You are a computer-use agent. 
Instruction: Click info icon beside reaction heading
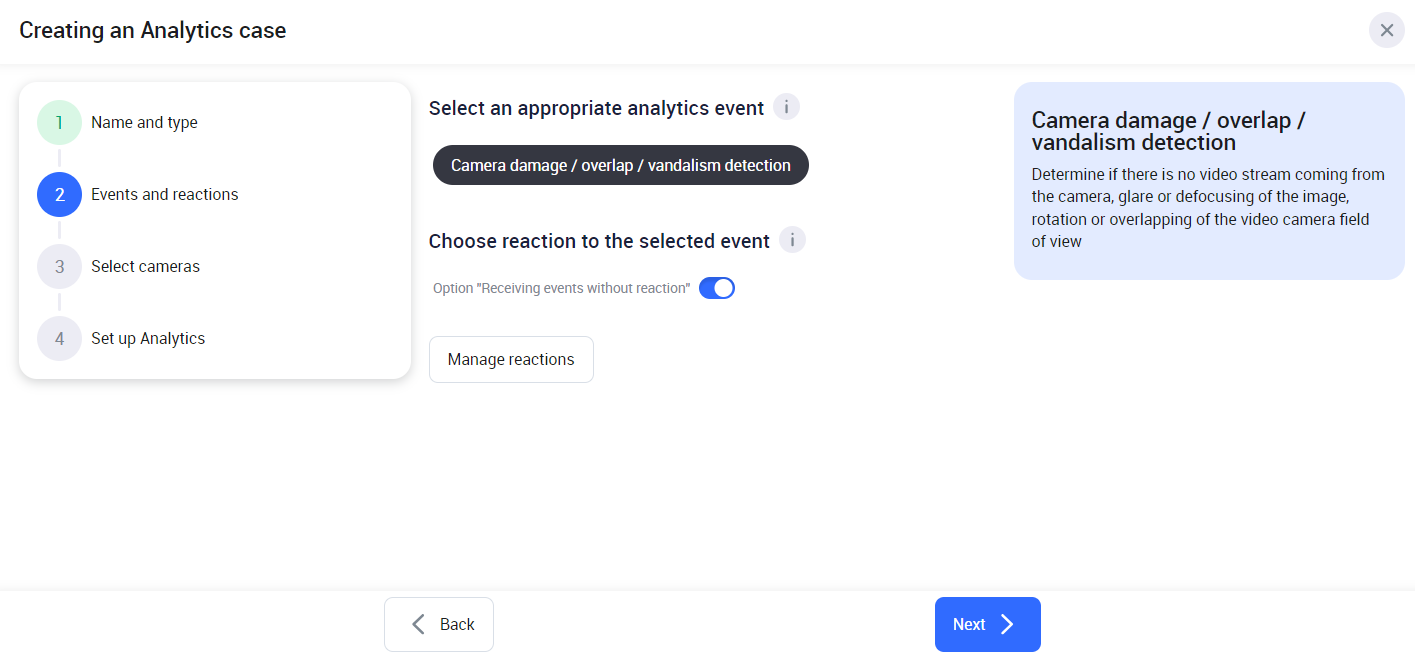point(792,240)
